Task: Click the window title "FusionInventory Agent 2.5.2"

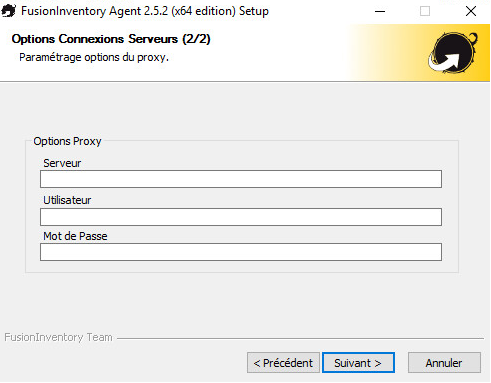Action: coord(94,11)
